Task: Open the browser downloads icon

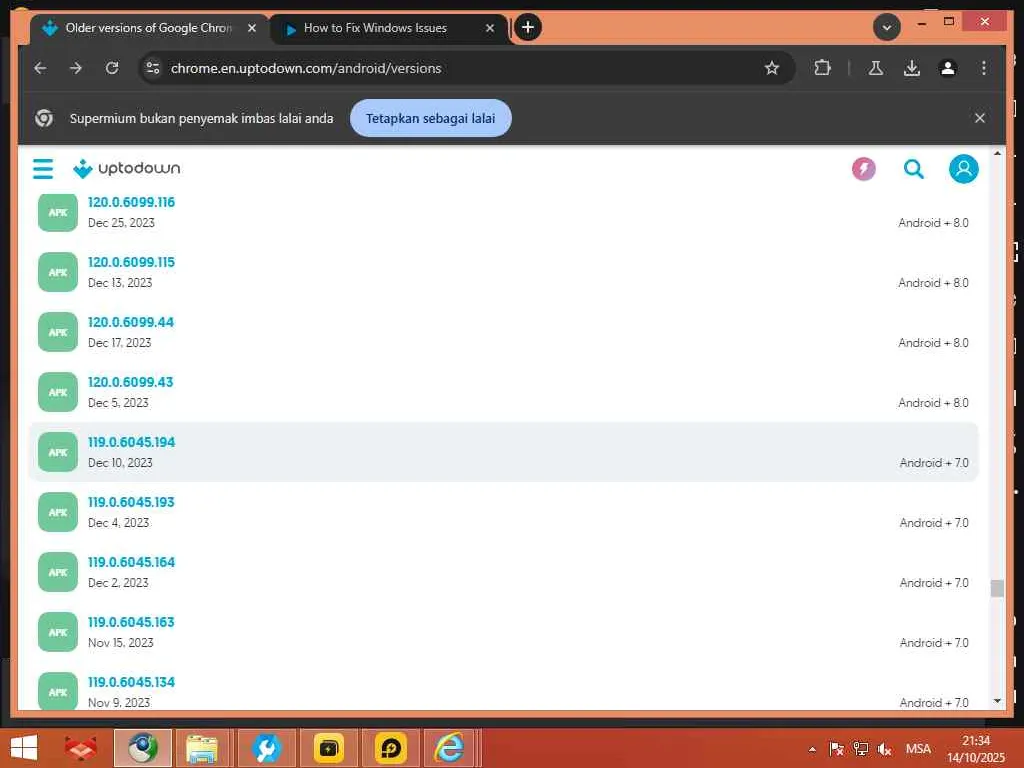Action: tap(912, 68)
